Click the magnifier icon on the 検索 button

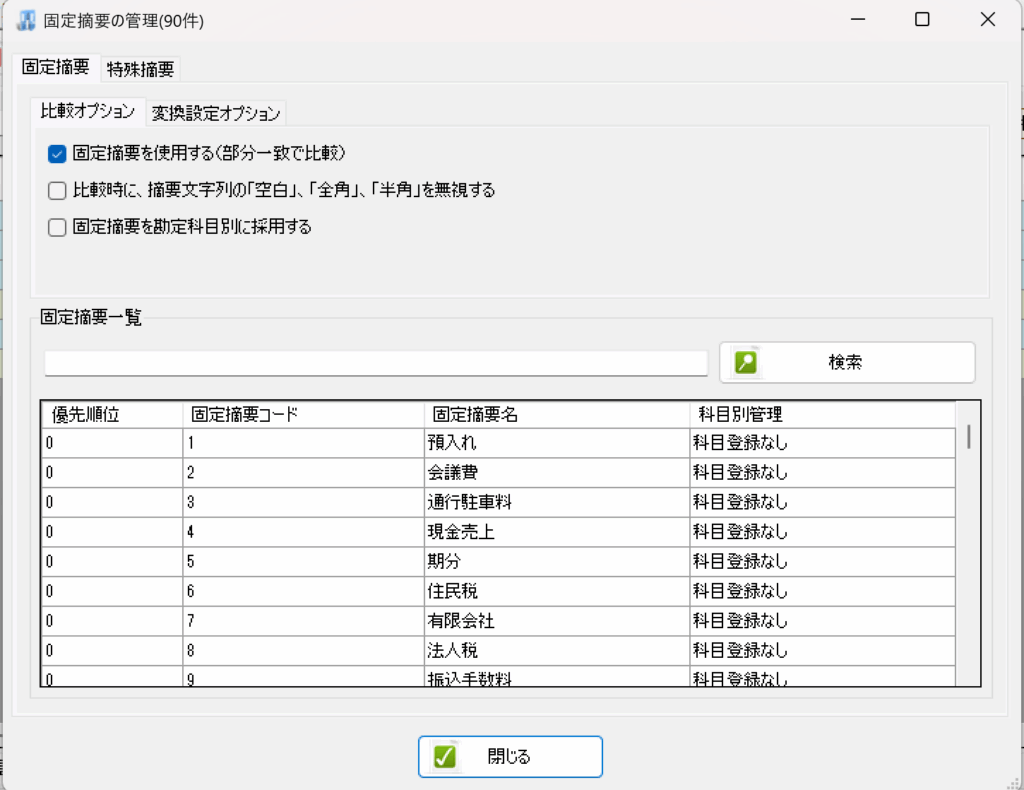point(746,362)
